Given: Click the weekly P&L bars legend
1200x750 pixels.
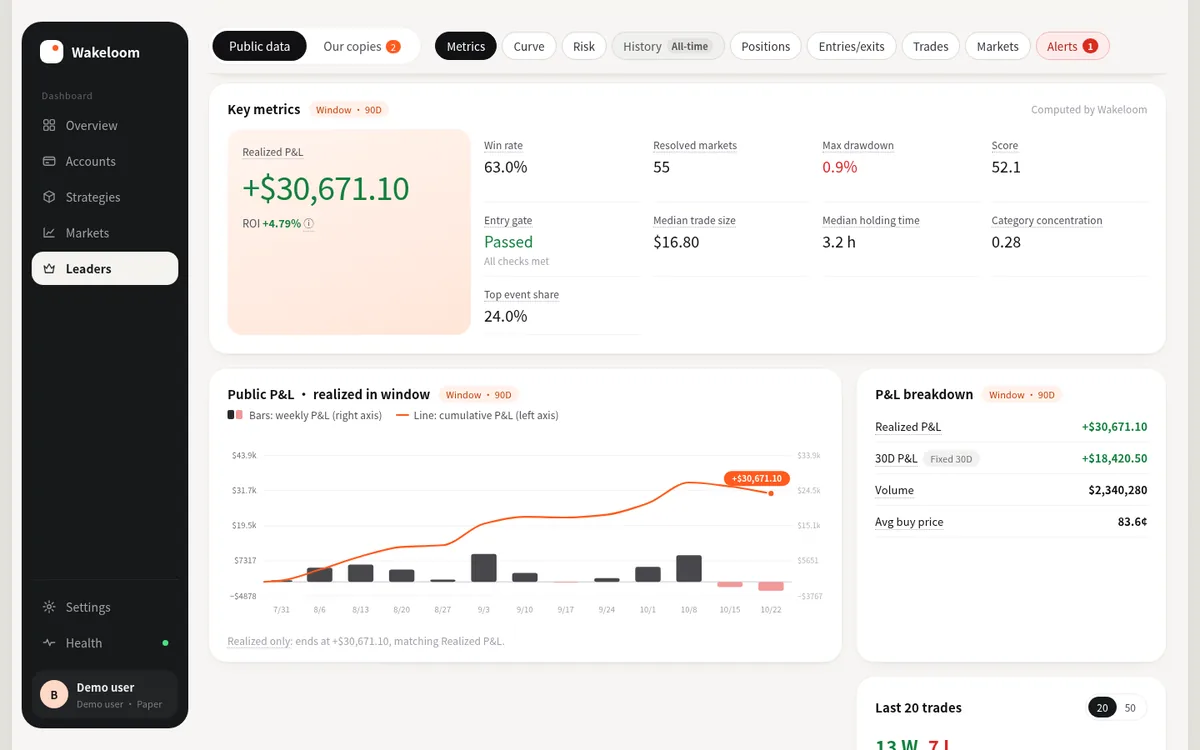Looking at the screenshot, I should [305, 415].
